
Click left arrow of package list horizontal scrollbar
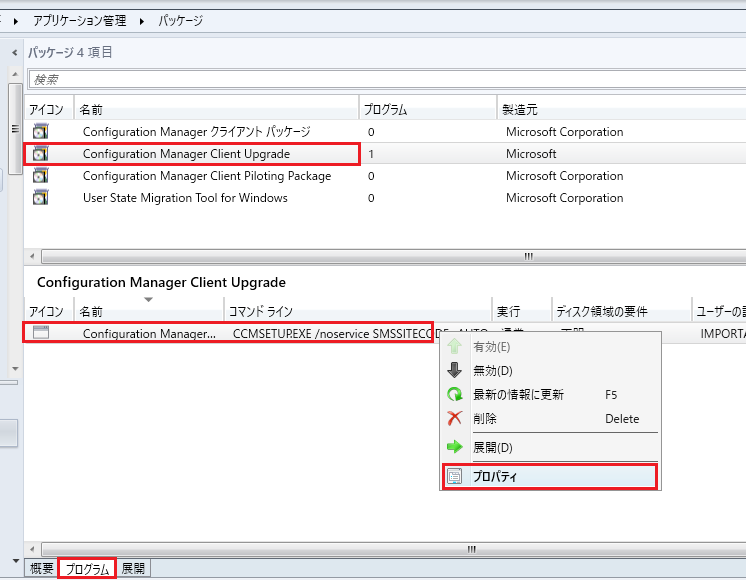click(32, 256)
